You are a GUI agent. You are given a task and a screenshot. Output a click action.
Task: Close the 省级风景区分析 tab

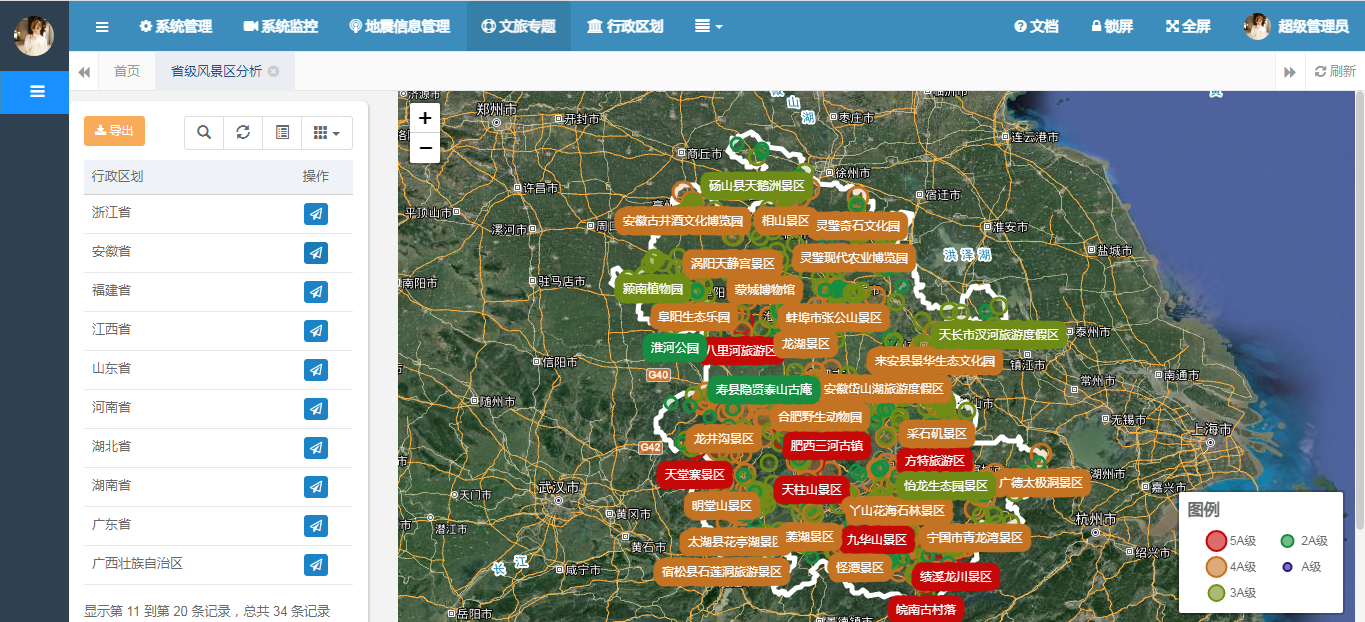tap(274, 72)
